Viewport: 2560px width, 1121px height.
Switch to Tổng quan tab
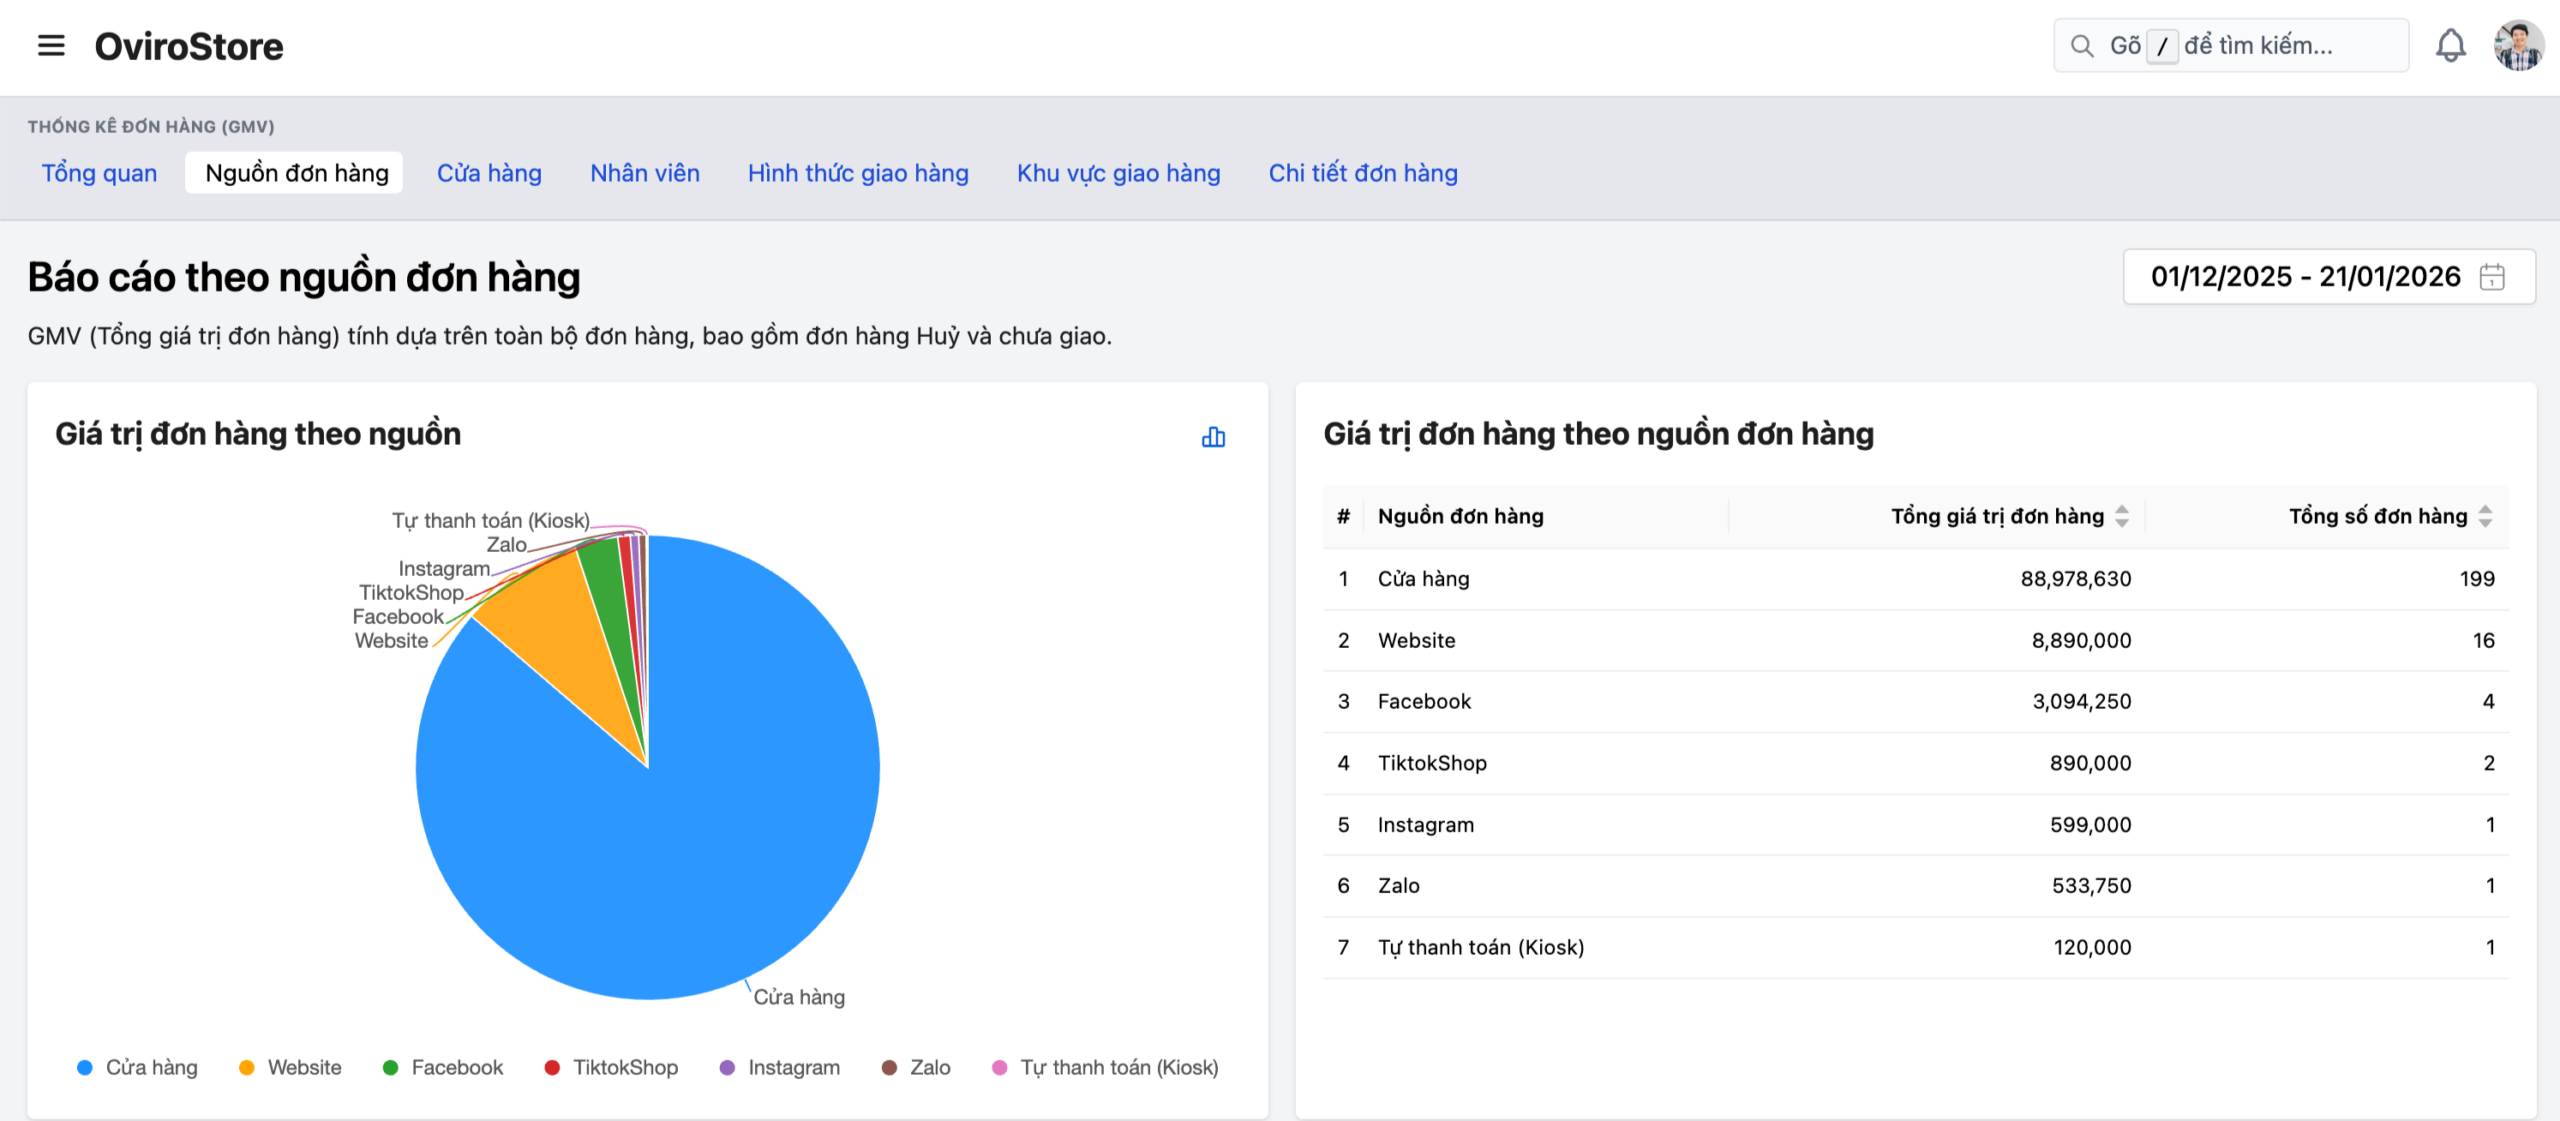(99, 173)
